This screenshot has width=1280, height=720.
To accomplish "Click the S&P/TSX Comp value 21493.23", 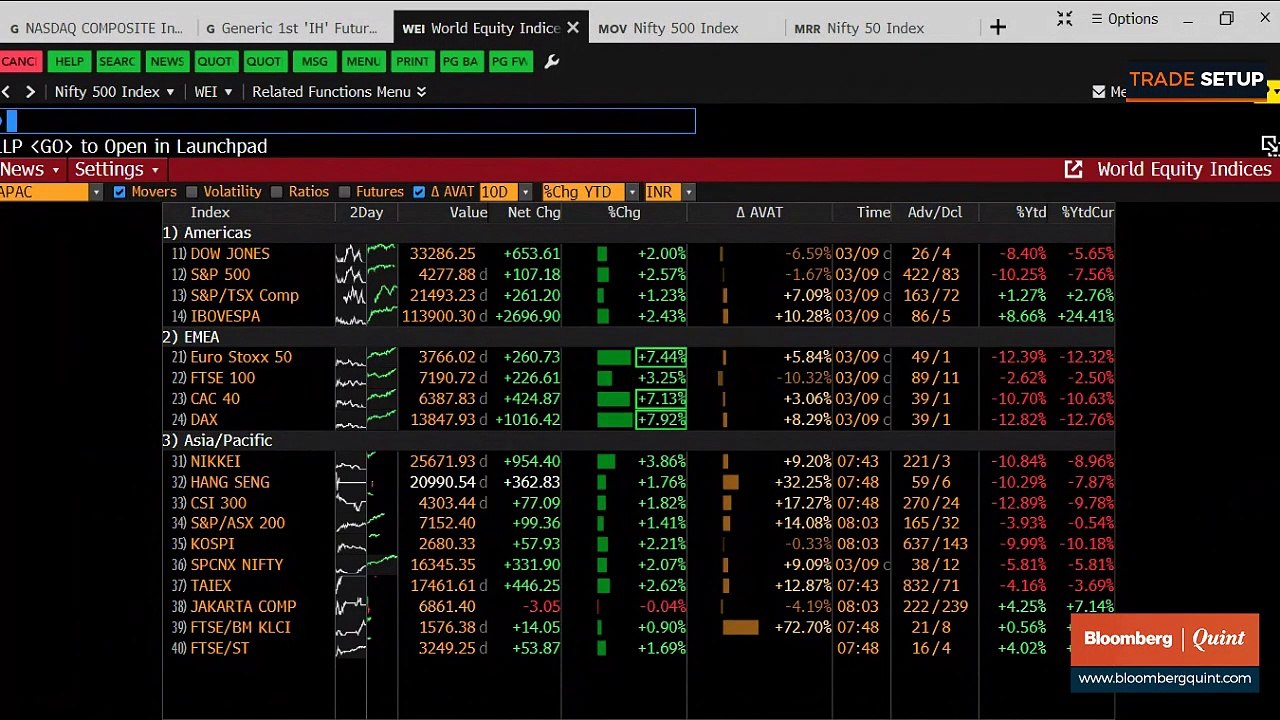I will coord(442,296).
